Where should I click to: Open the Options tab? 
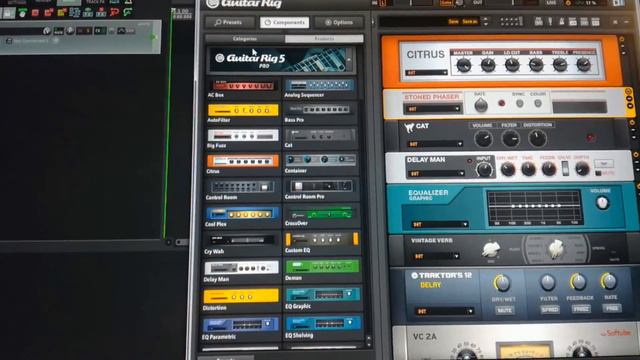tap(339, 22)
